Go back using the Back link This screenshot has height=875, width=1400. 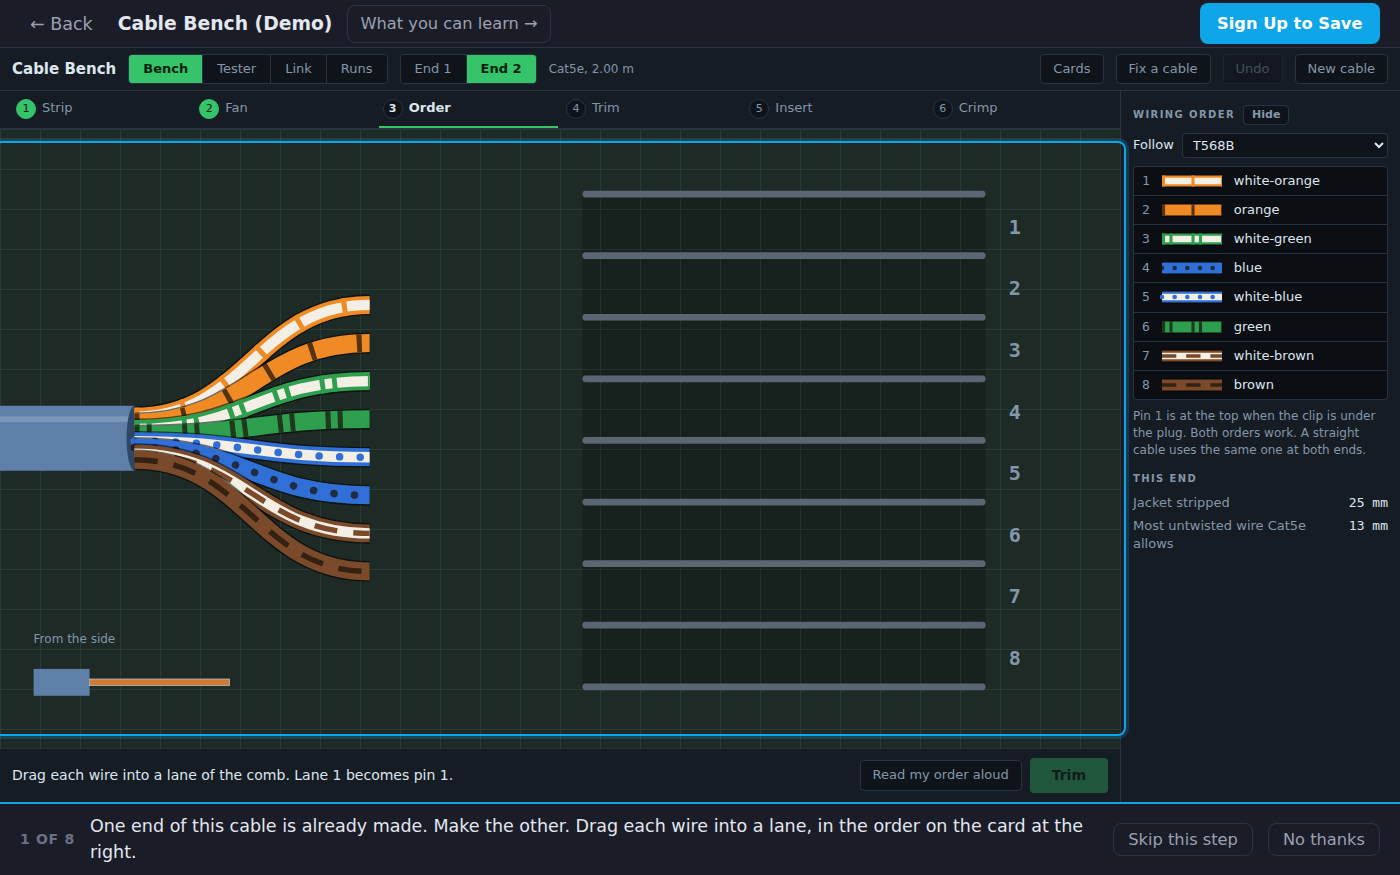[x=61, y=24]
